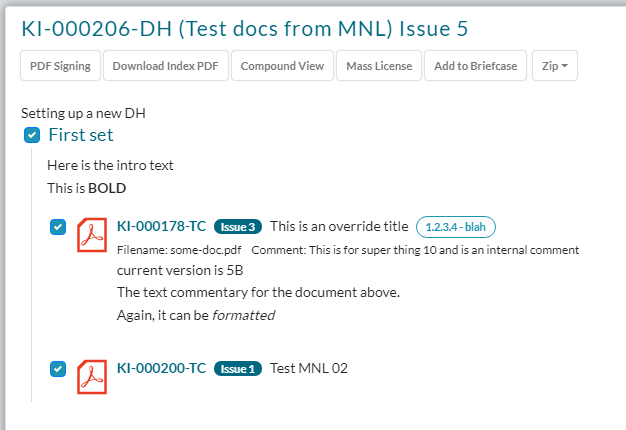626x430 pixels.
Task: Click the Issue 1 badge
Action: [x=238, y=368]
